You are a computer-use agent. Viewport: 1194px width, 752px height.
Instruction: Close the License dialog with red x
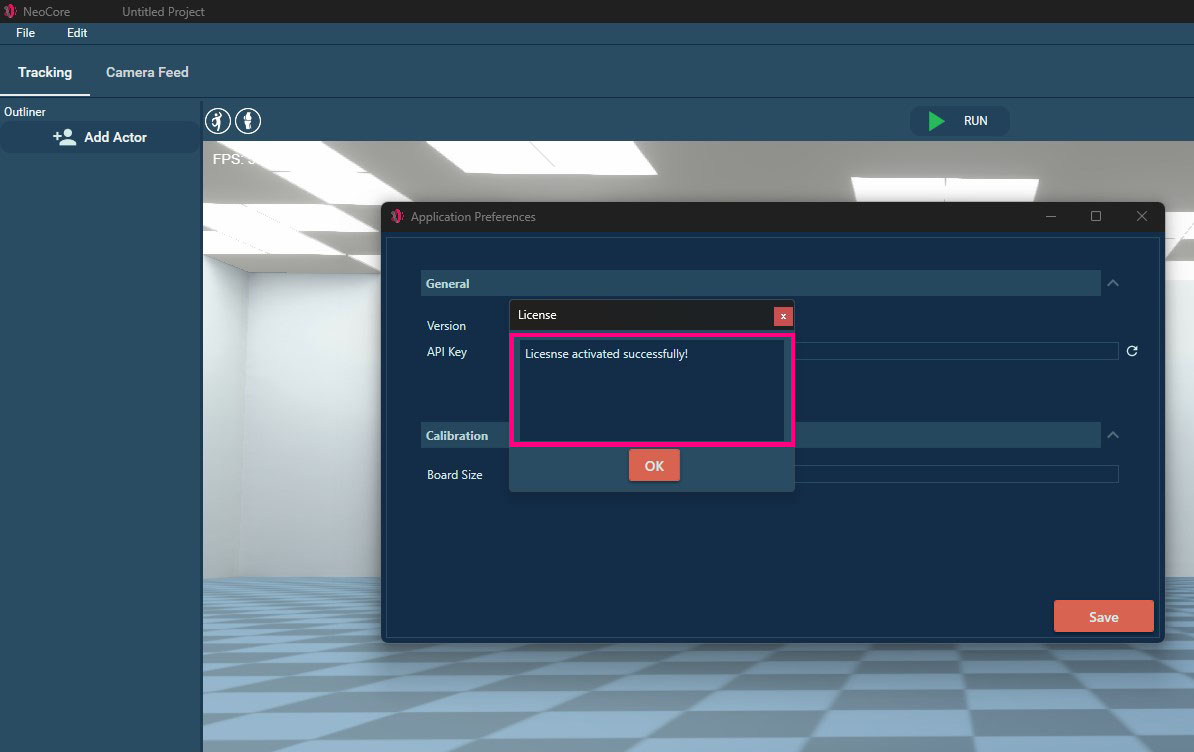tap(783, 316)
